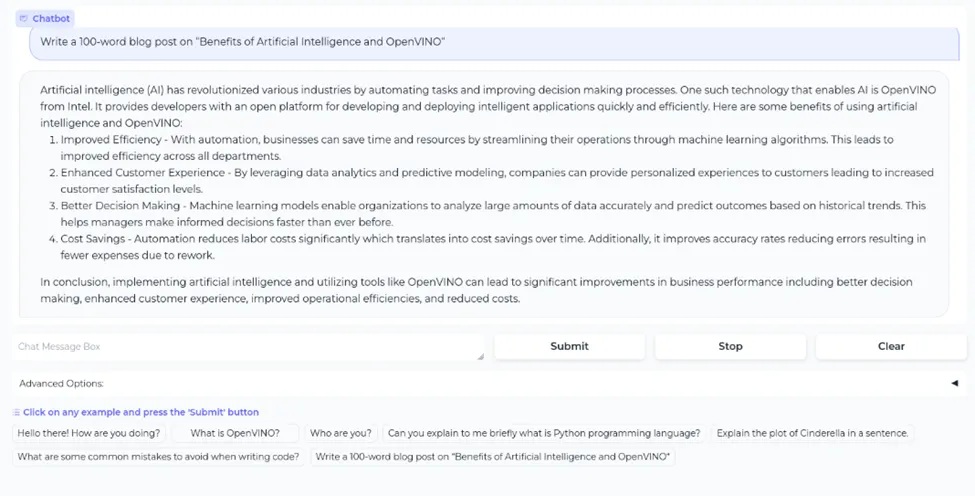The image size is (975, 496).
Task: Click the Advanced Options label
Action: [61, 383]
